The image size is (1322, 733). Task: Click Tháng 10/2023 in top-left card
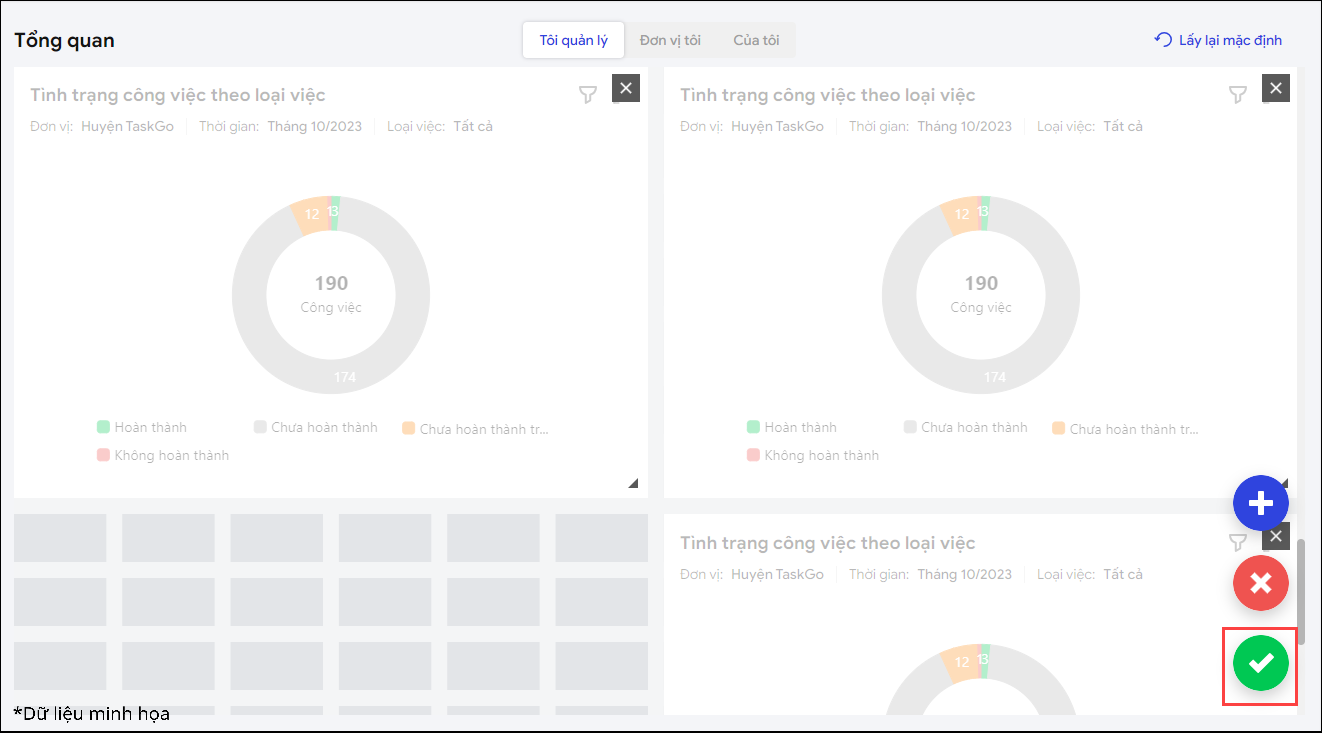(x=315, y=126)
